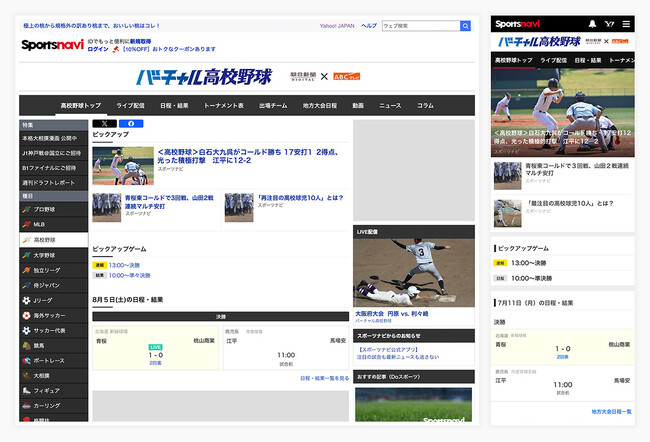
Task: Open the 地方大会日程 nav tab
Action: (320, 106)
